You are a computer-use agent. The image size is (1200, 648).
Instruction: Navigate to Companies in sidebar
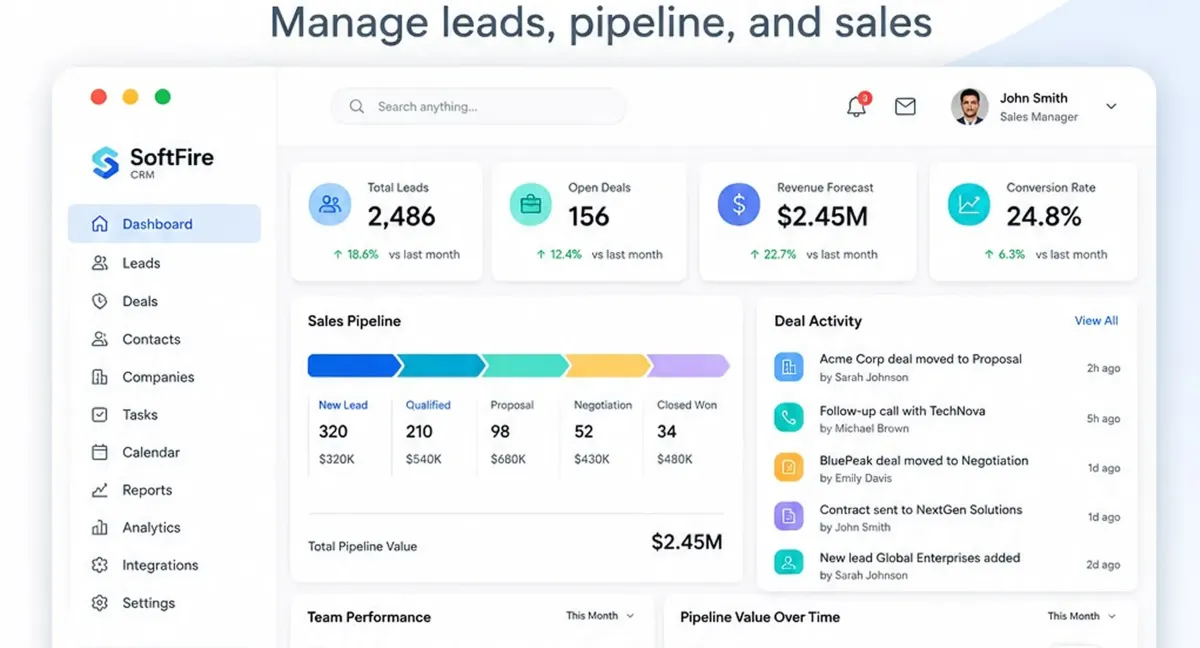[x=158, y=377]
